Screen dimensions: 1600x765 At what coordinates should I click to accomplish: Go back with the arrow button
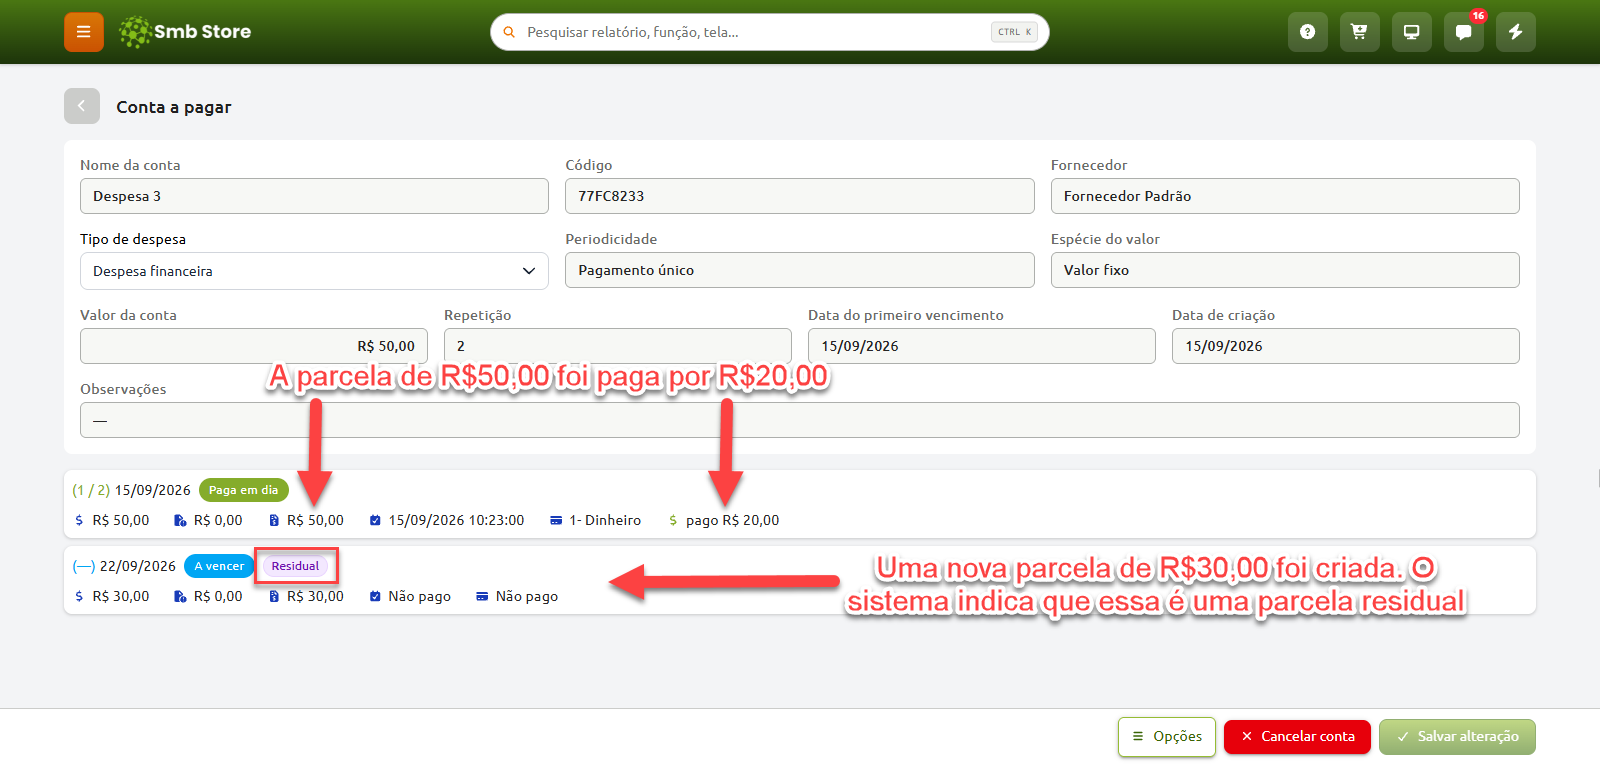pyautogui.click(x=82, y=106)
